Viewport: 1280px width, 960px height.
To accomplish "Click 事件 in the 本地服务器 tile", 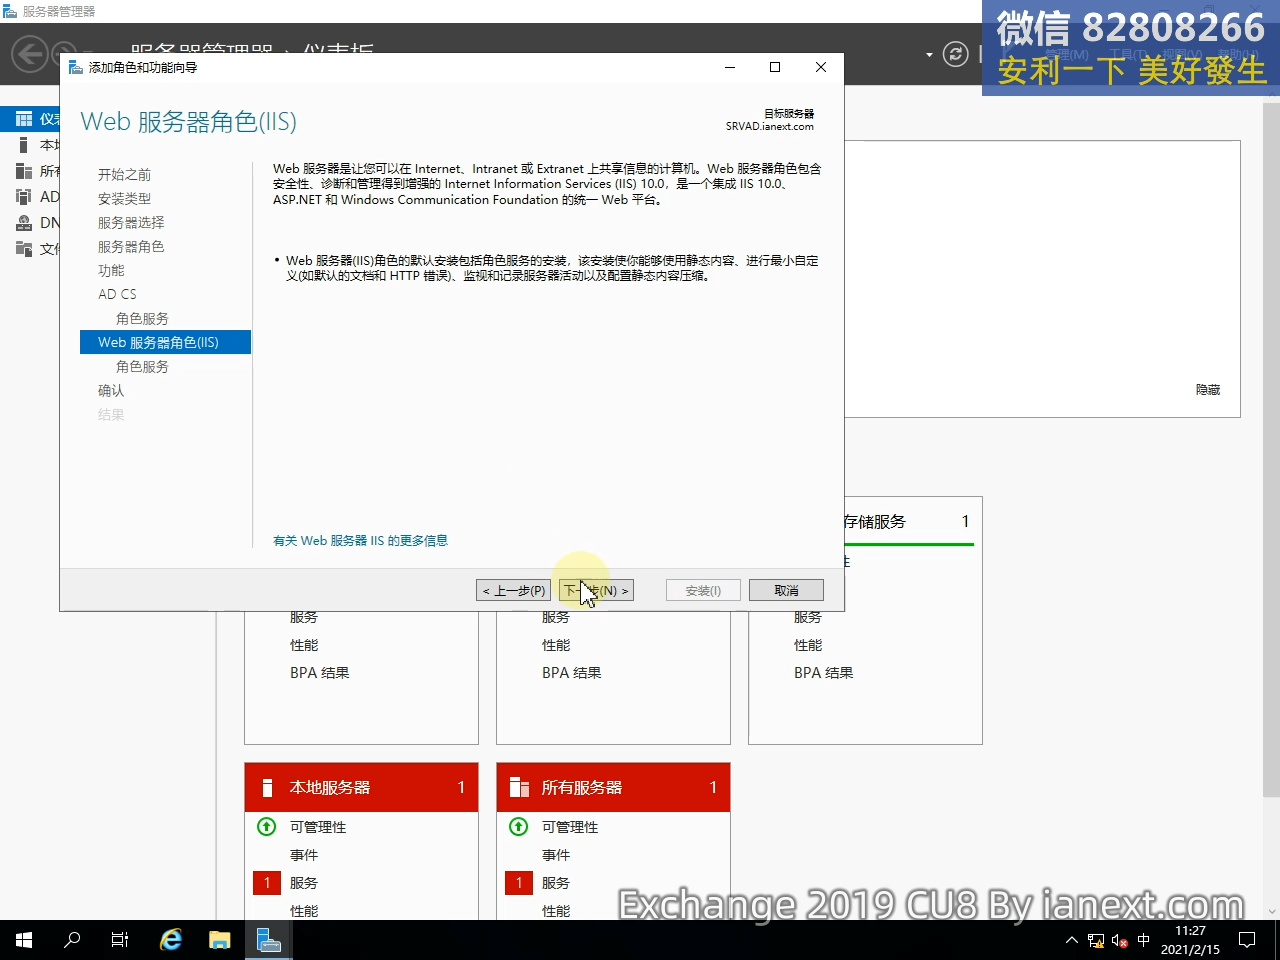I will (x=304, y=855).
